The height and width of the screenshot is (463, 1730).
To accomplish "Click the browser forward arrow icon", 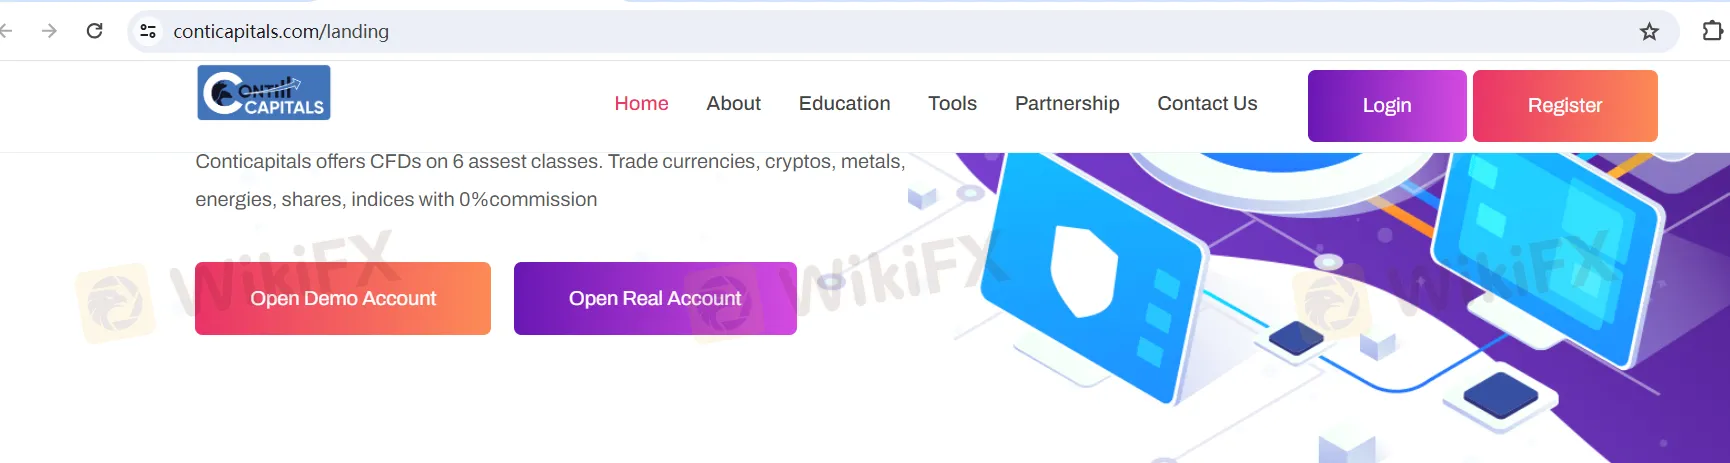I will pyautogui.click(x=49, y=31).
